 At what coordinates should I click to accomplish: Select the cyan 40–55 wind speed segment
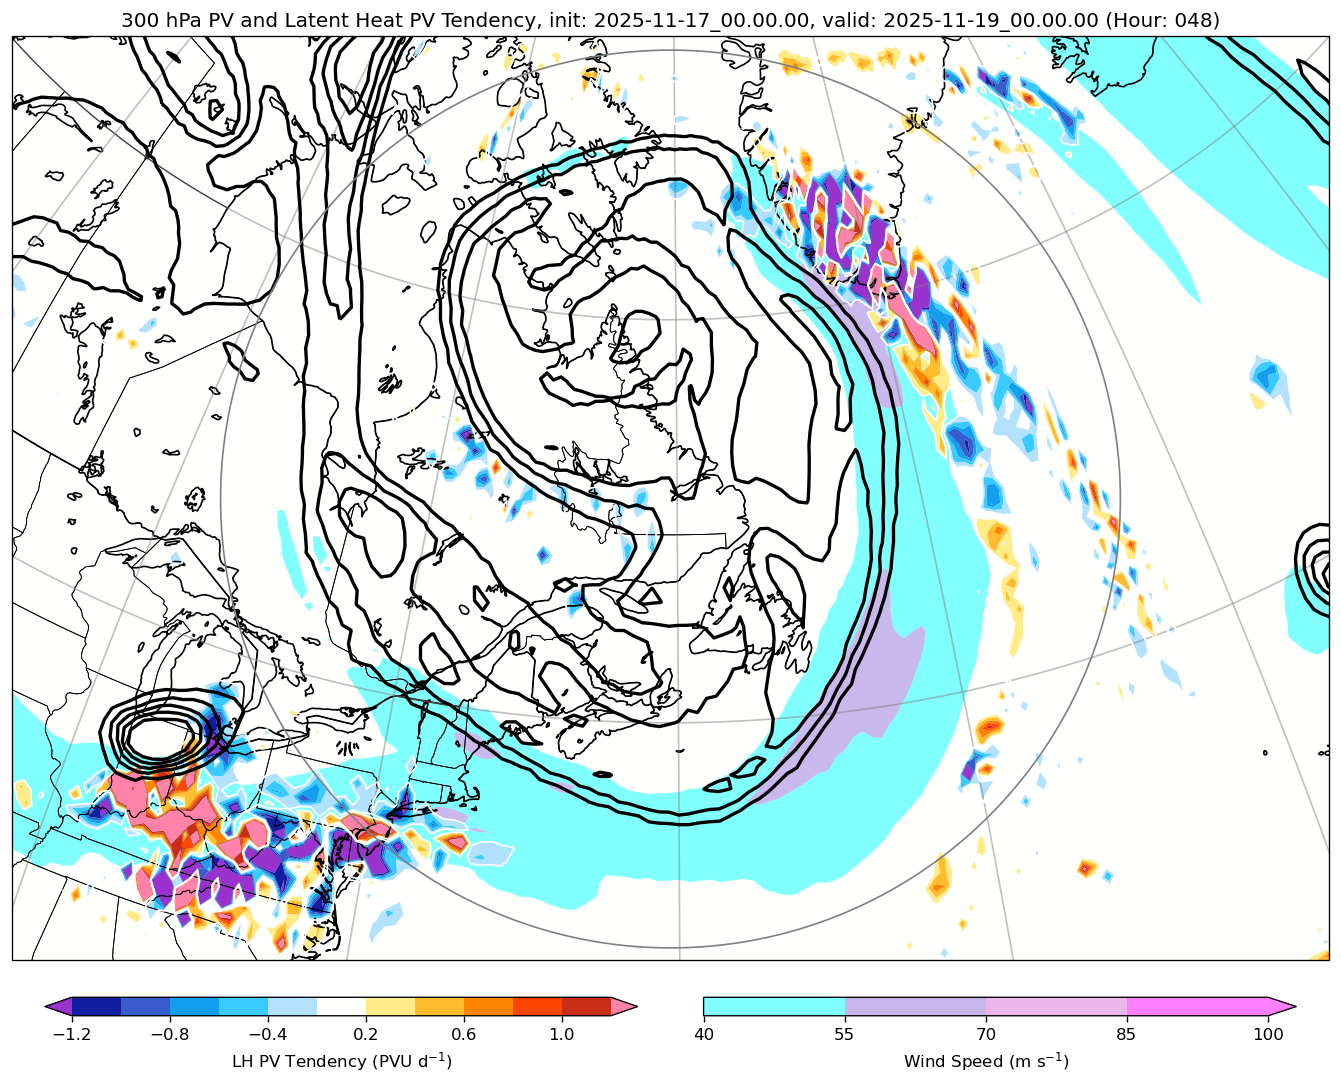coord(774,1006)
